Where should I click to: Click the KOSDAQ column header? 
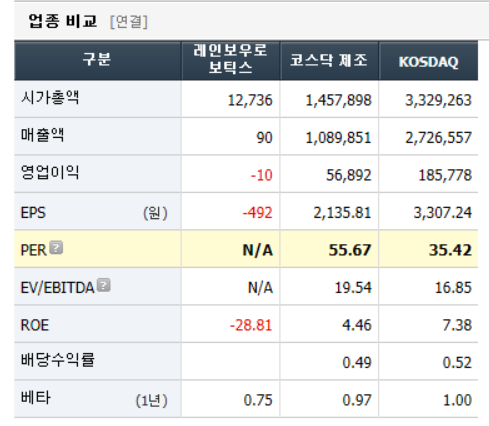428,60
